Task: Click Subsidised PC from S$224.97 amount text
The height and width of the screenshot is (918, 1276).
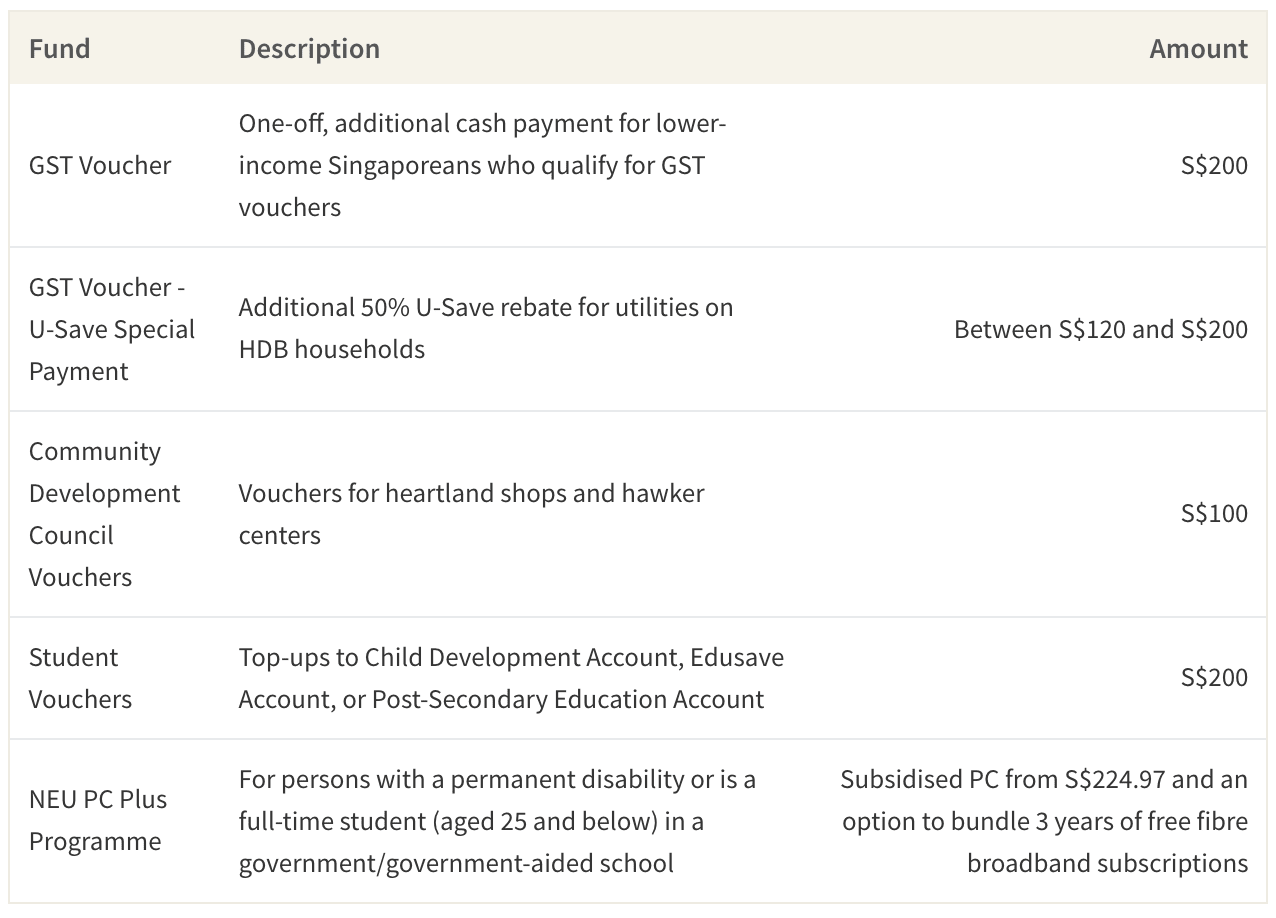Action: coord(1002,779)
